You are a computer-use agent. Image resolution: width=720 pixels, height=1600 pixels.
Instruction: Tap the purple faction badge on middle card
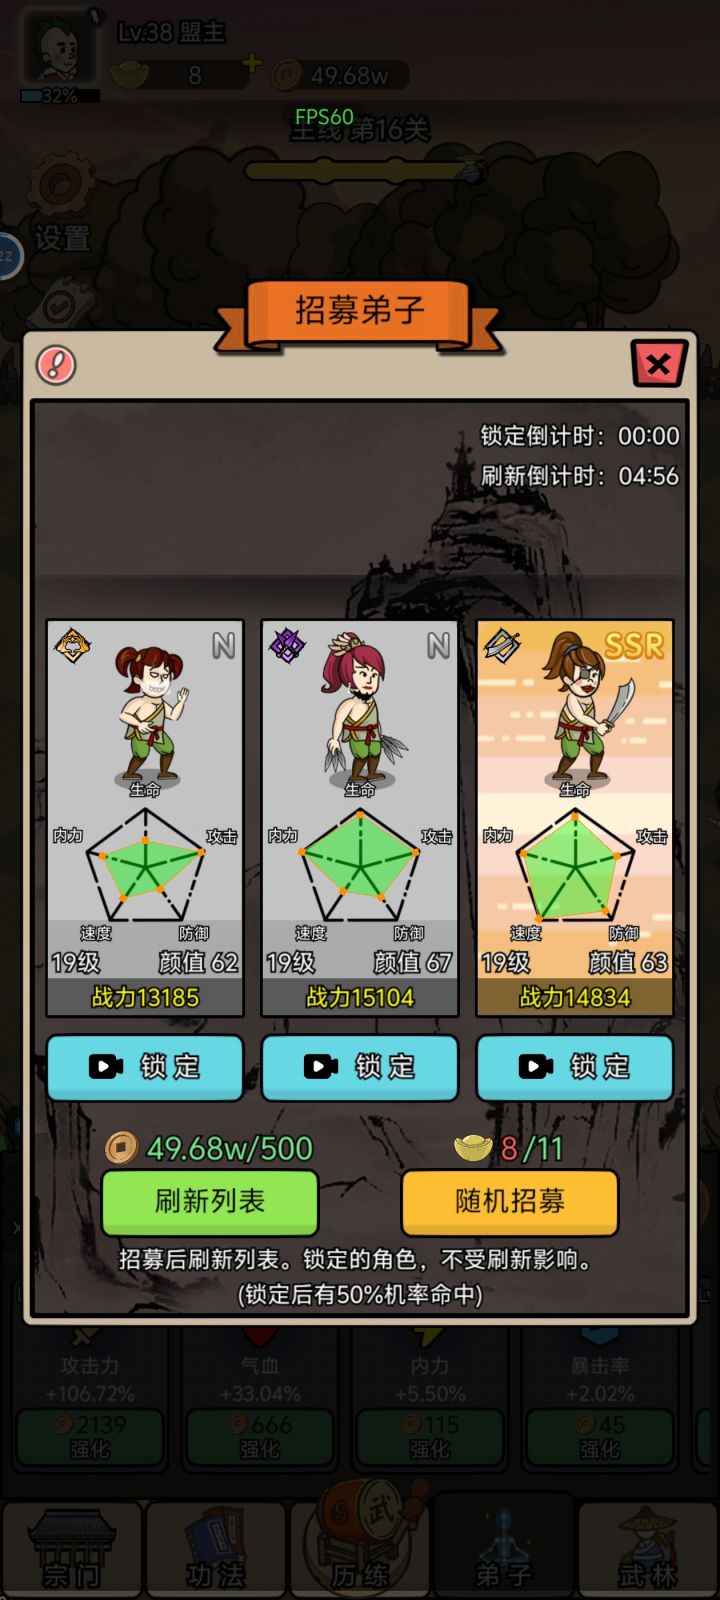click(x=287, y=645)
